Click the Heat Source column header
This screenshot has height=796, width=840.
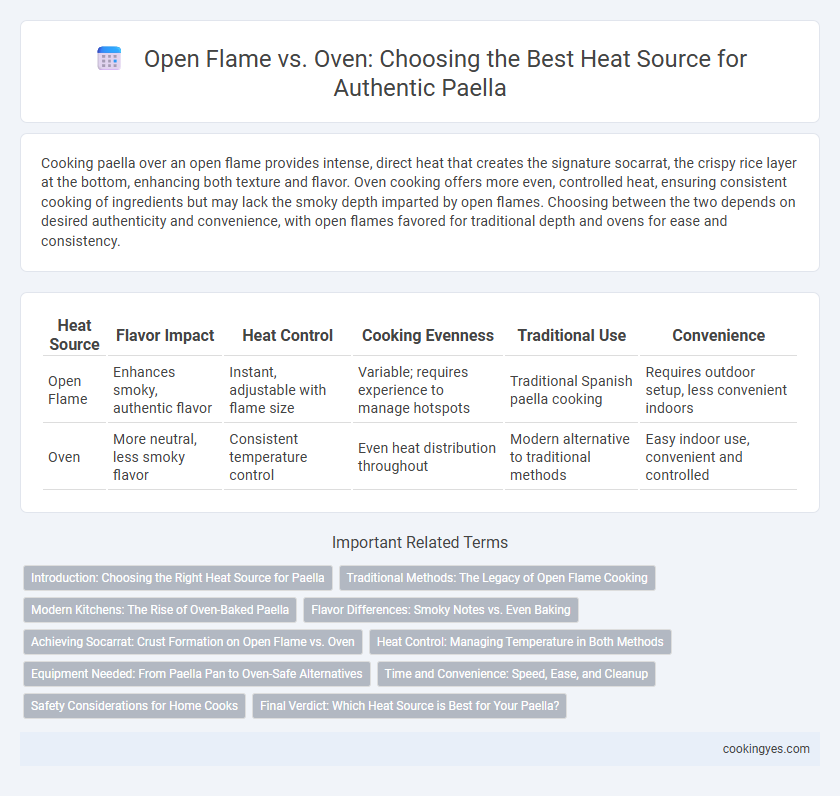(x=74, y=335)
